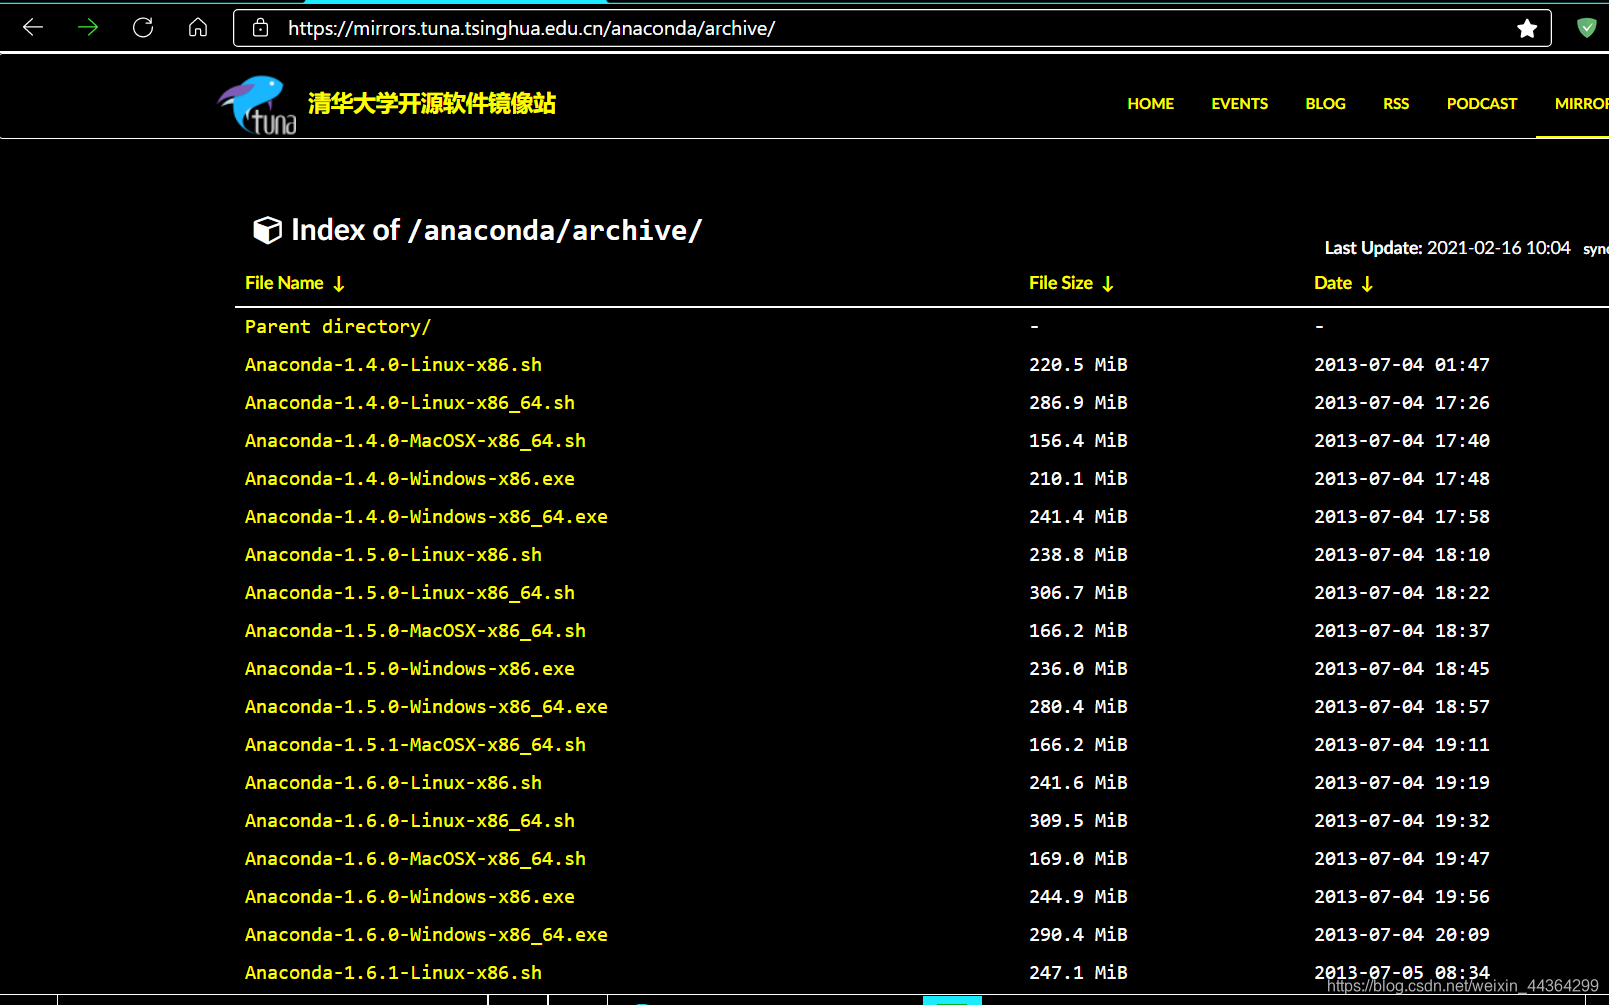Download Anaconda-1.5.0-Linux-x86.sh
Screen dimensions: 1609x1005
pos(393,555)
